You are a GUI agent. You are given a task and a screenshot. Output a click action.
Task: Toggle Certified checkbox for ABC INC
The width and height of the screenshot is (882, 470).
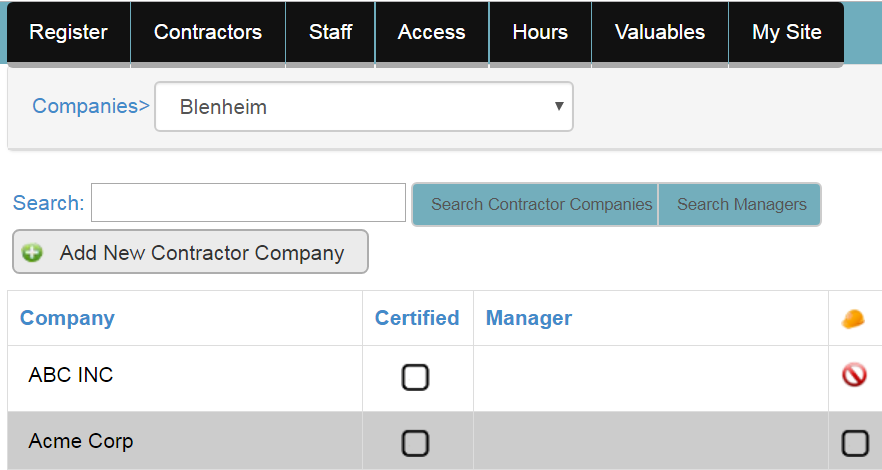[x=415, y=377]
